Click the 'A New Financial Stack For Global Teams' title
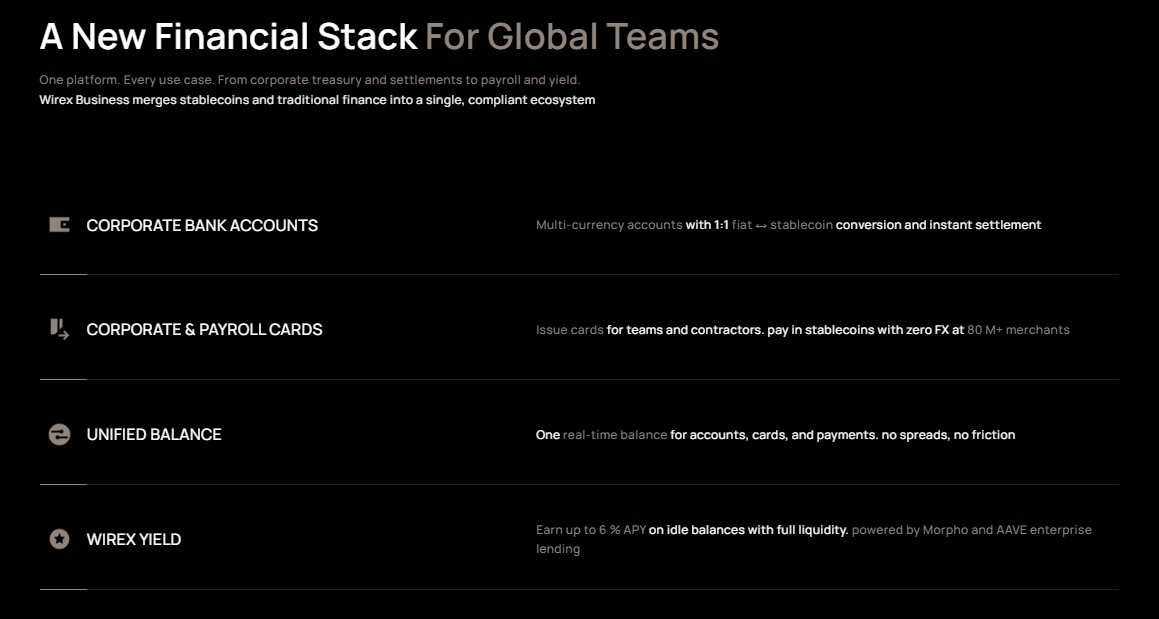Viewport: 1159px width, 619px height. (379, 36)
